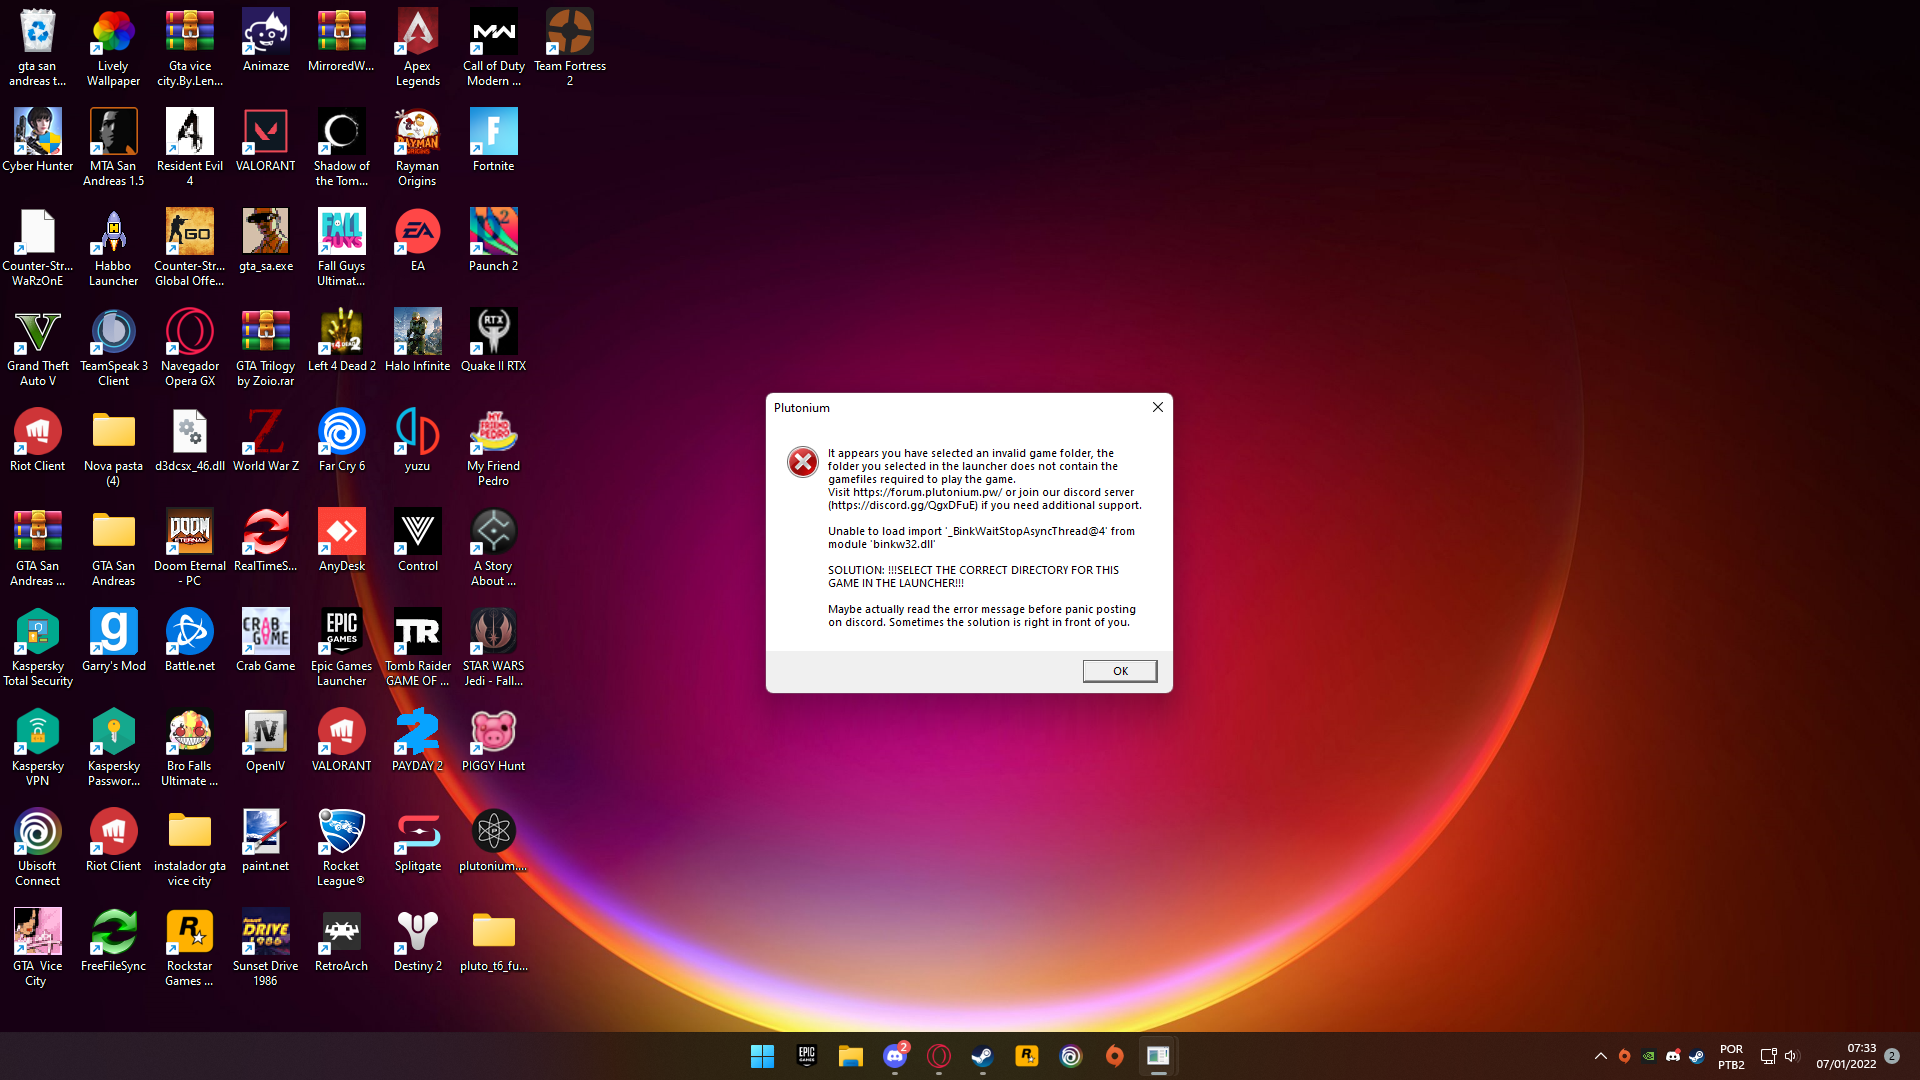This screenshot has height=1080, width=1920.
Task: Select the Animaze desktop shortcut
Action: pos(266,40)
